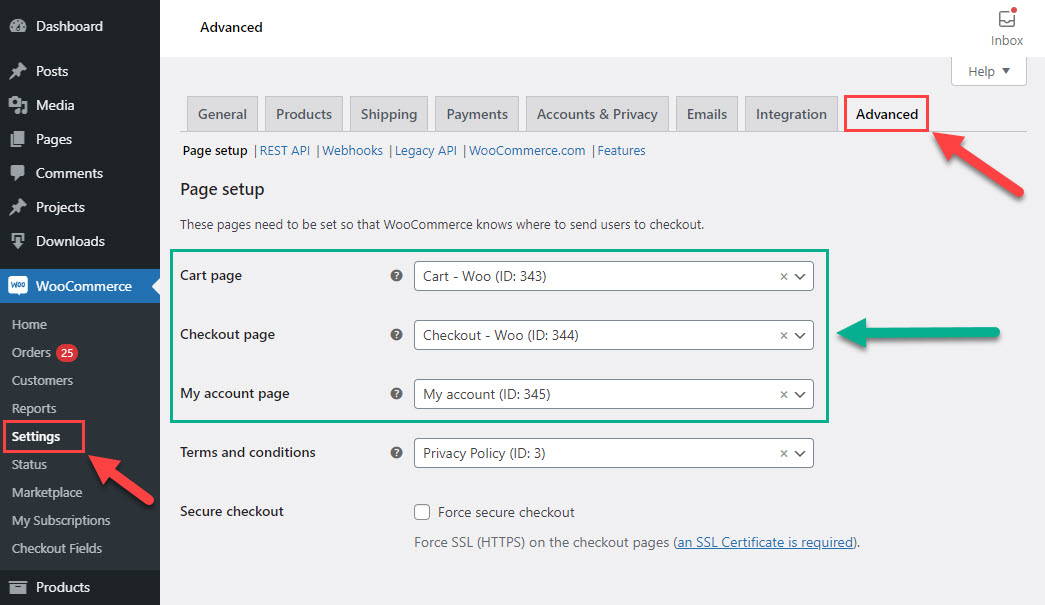Expand the Help panel dropdown
The height and width of the screenshot is (605, 1045).
988,71
